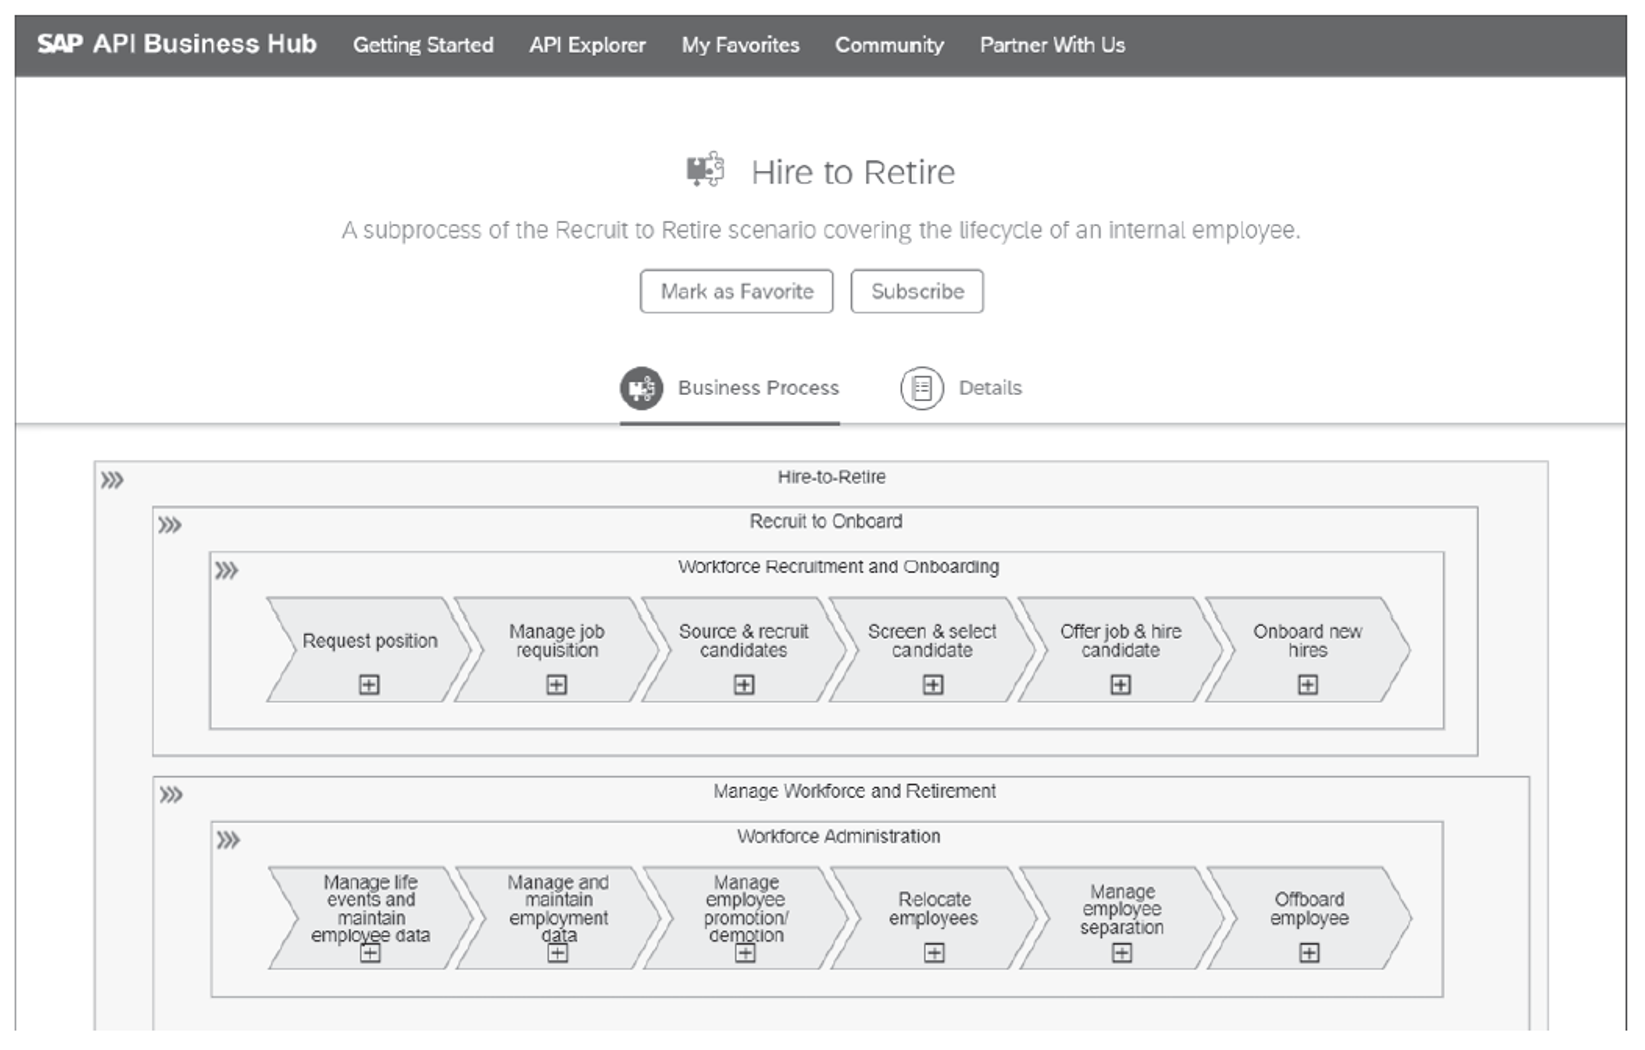Viewport: 1645px width, 1050px height.
Task: Select the Onboard new hires step text
Action: click(x=1308, y=641)
